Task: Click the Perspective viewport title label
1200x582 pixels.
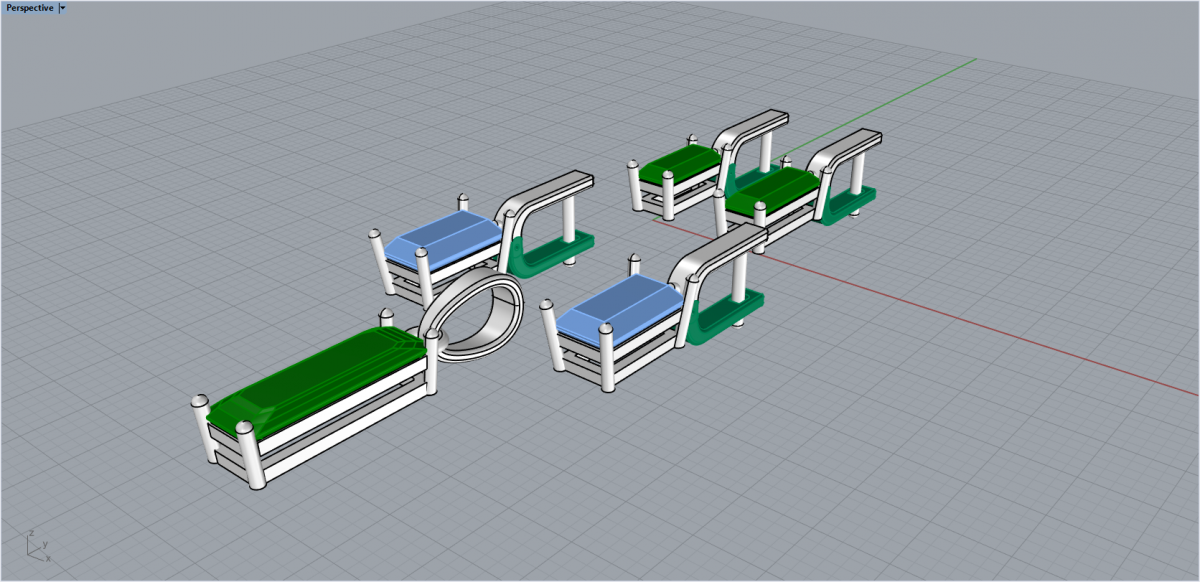Action: click(x=29, y=8)
